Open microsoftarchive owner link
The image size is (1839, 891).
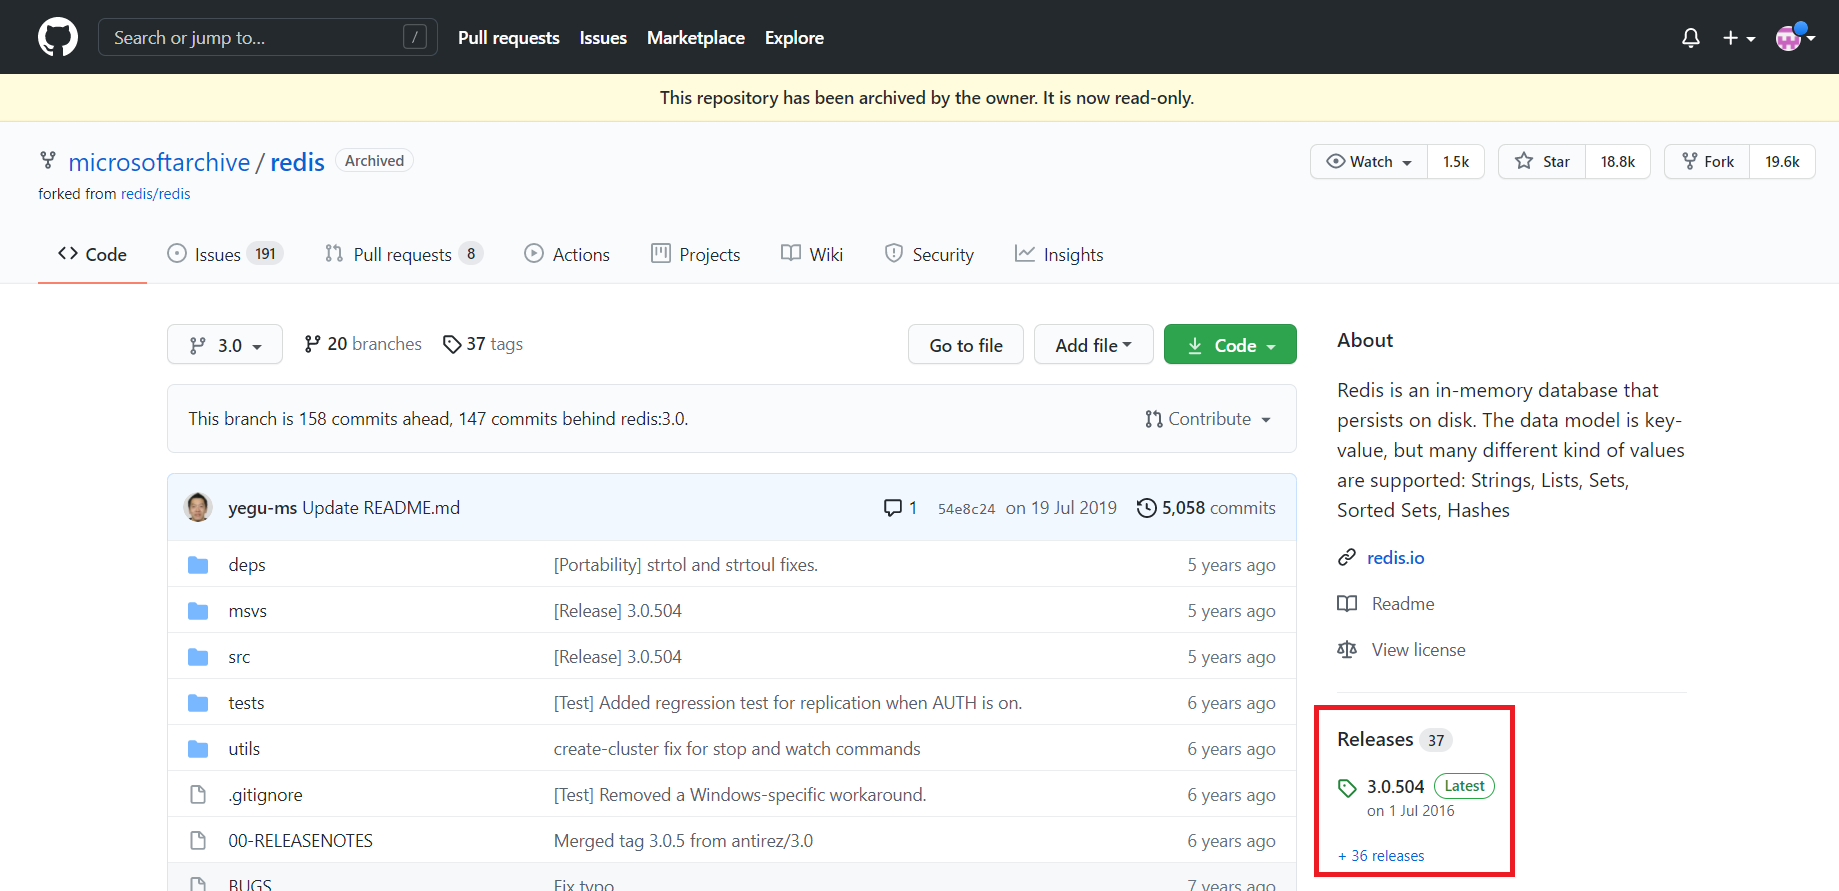[x=159, y=162]
